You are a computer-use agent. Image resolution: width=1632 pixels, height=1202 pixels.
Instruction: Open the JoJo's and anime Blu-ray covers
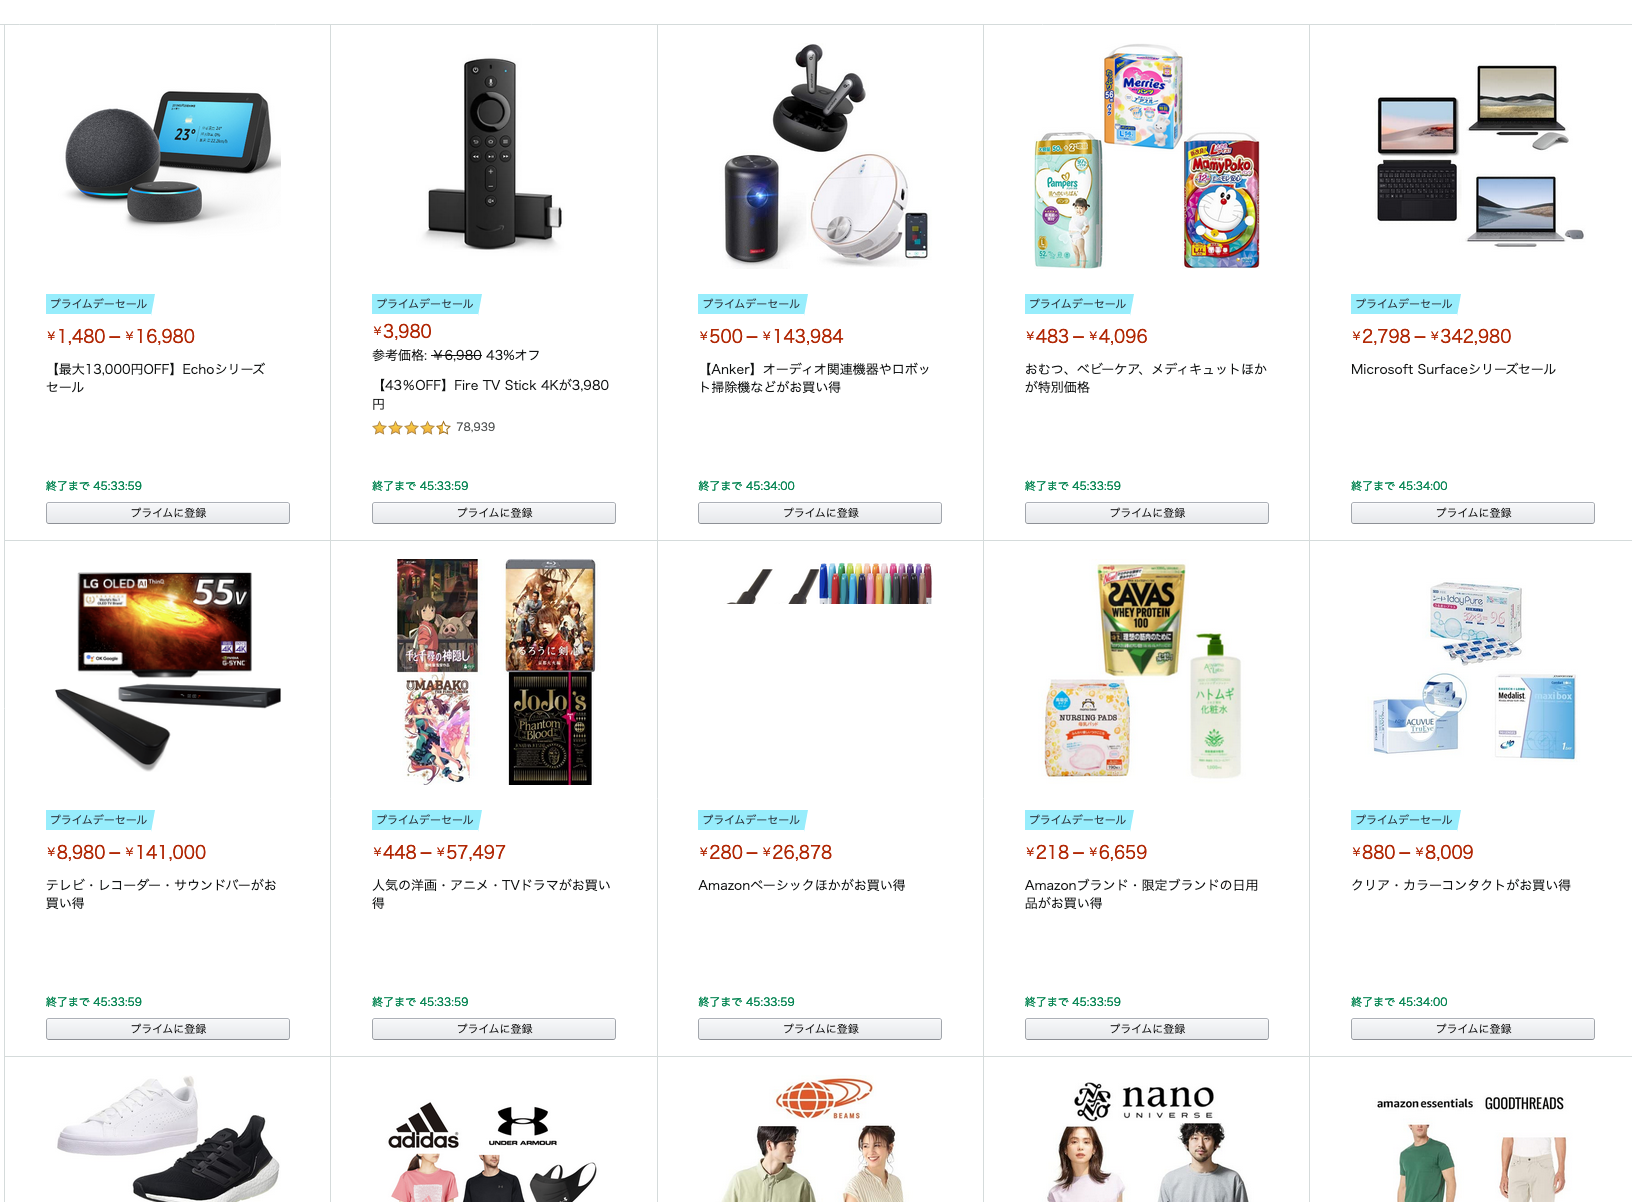click(494, 672)
